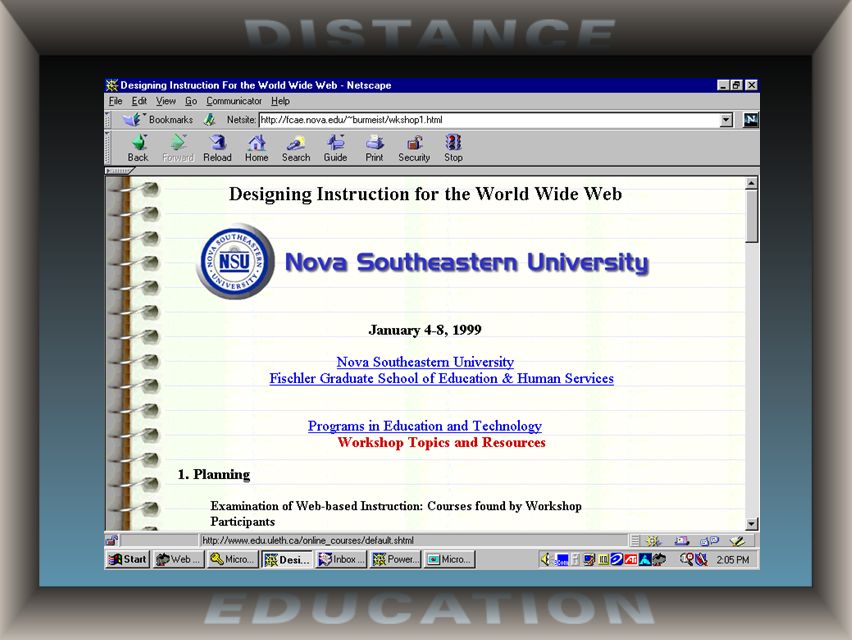The width and height of the screenshot is (853, 640).
Task: Click the Windows Start button
Action: coord(127,559)
